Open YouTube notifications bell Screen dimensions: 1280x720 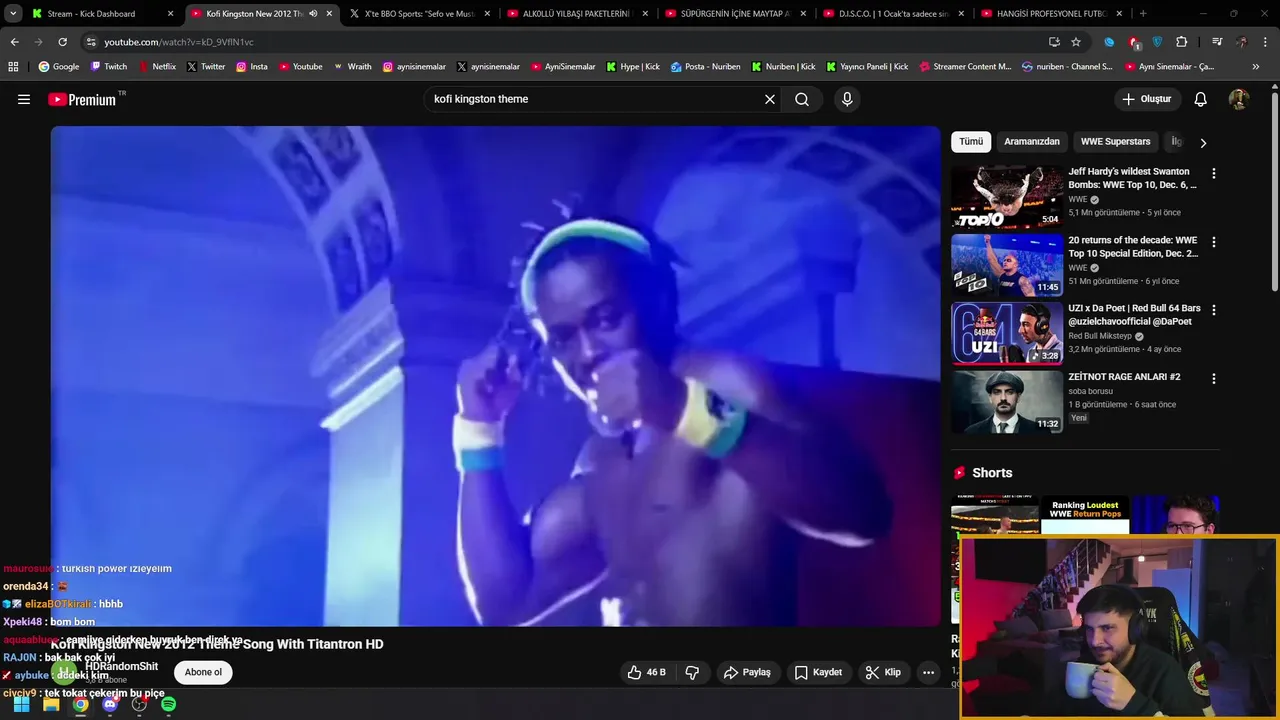[1201, 99]
